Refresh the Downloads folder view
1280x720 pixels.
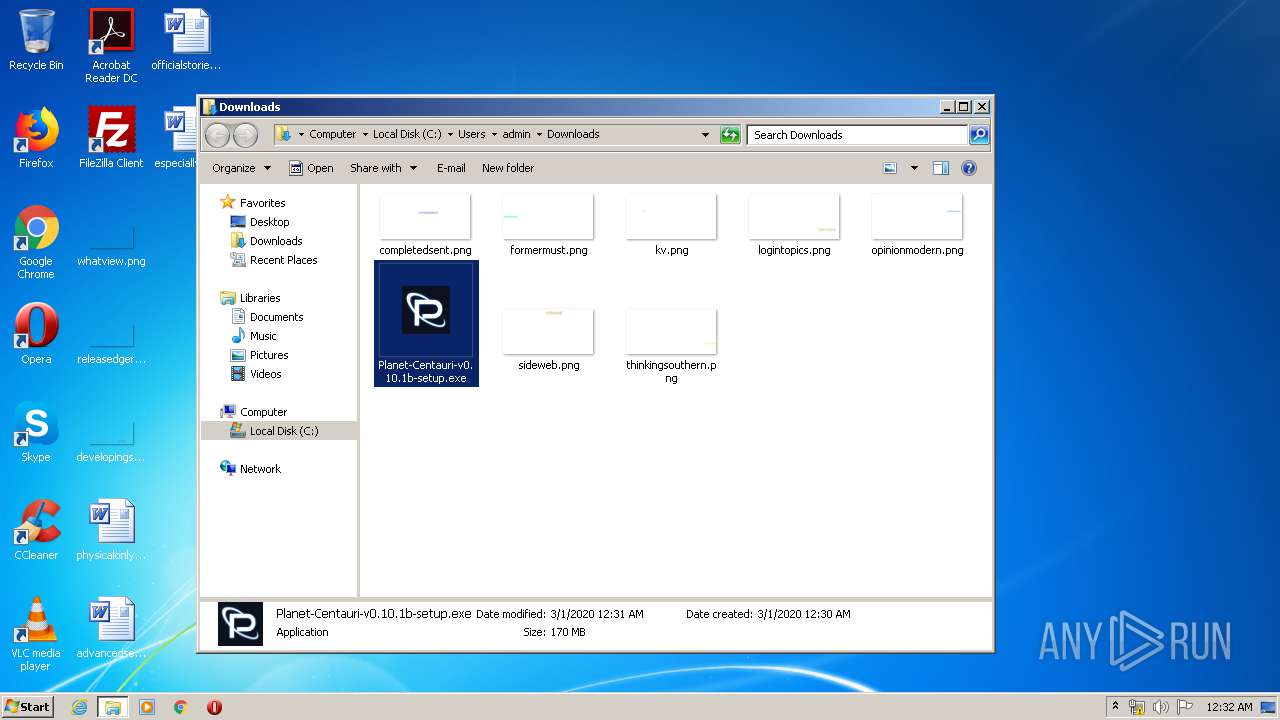point(730,135)
